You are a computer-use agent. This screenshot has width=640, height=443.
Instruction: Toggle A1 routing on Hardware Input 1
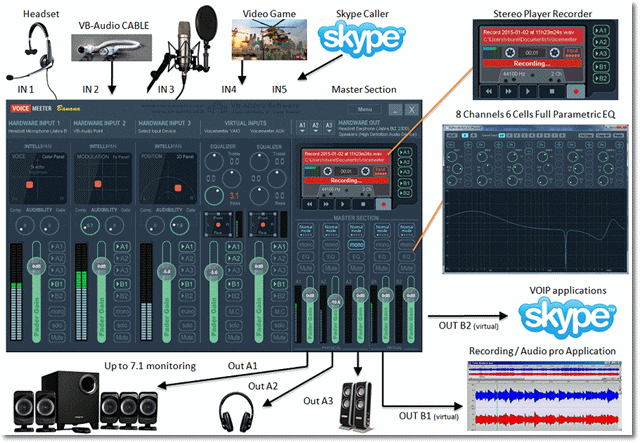tap(57, 247)
